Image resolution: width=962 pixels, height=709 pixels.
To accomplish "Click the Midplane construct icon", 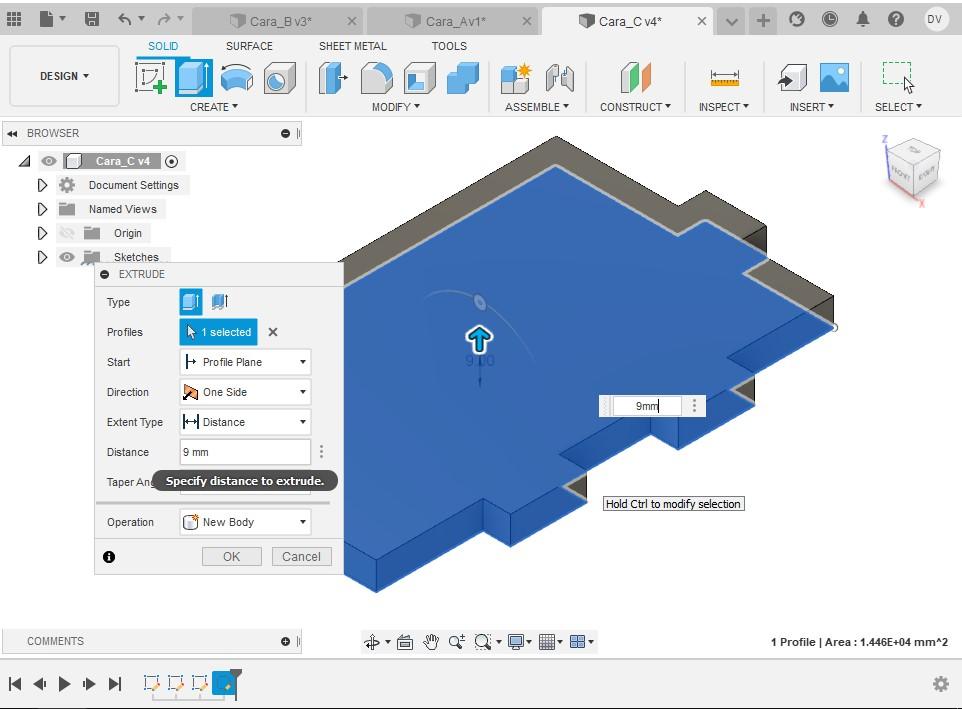I will coord(635,78).
